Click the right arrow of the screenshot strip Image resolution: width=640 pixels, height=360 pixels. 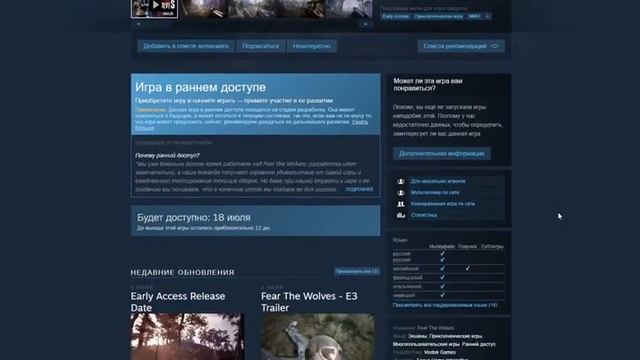pos(365,24)
